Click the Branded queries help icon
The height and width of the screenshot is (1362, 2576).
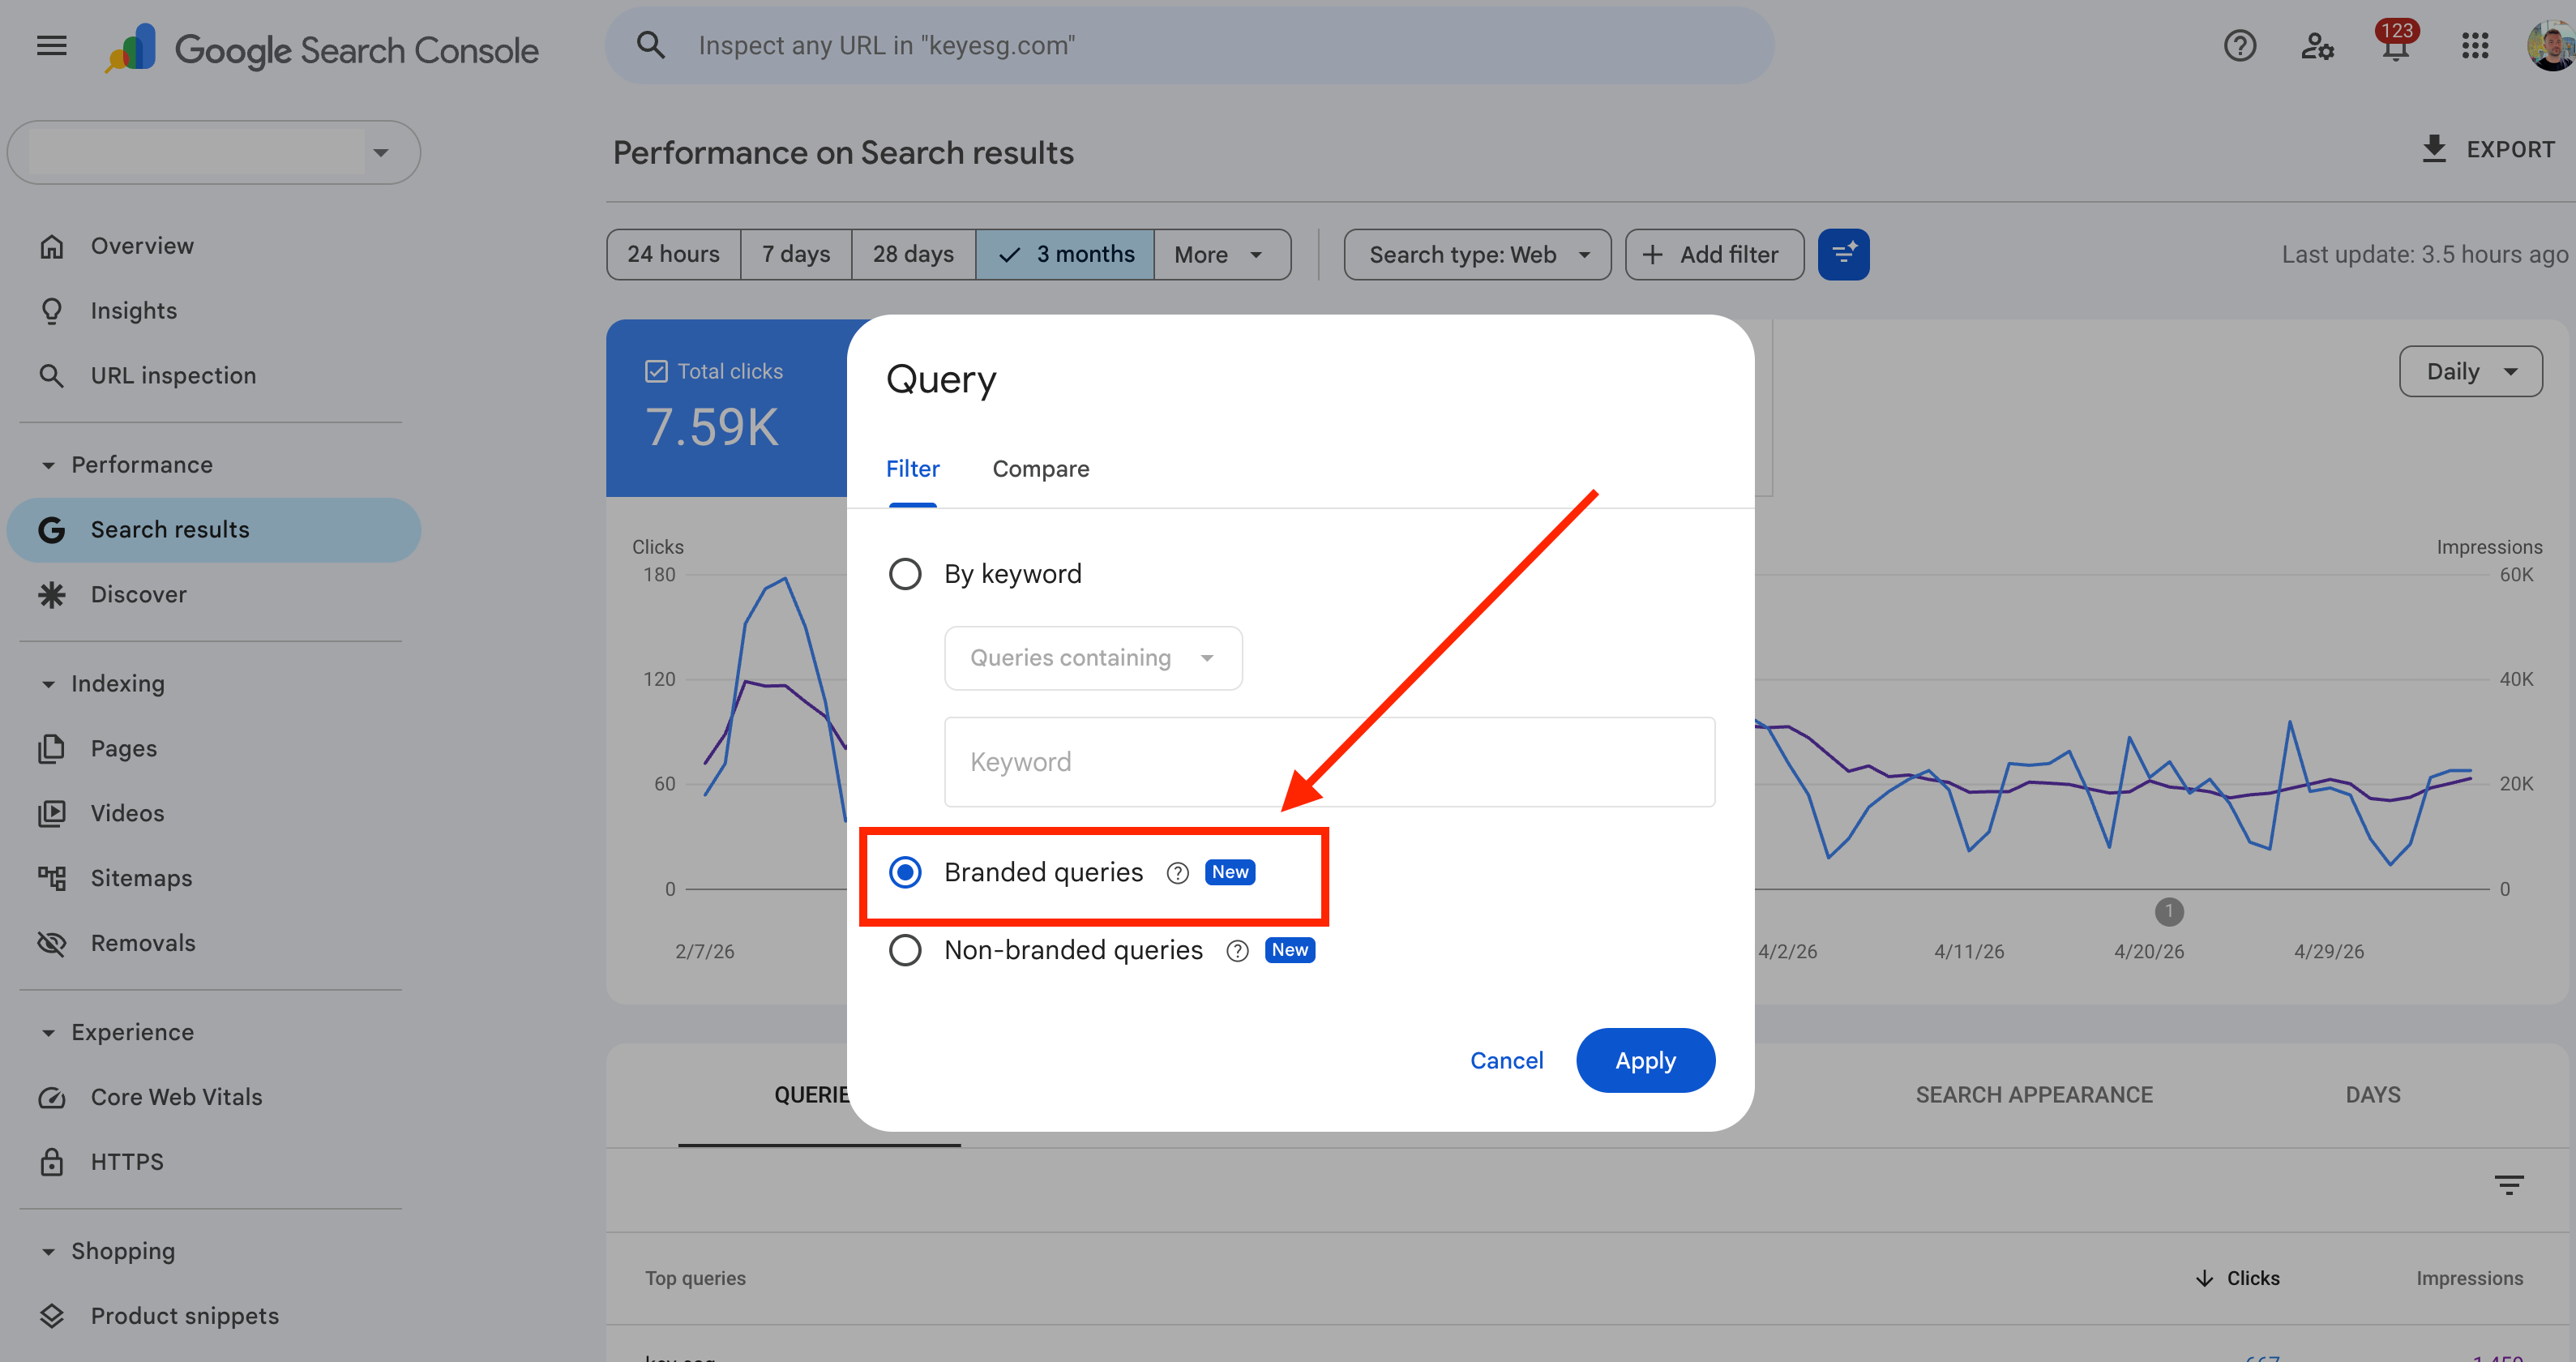pos(1177,873)
